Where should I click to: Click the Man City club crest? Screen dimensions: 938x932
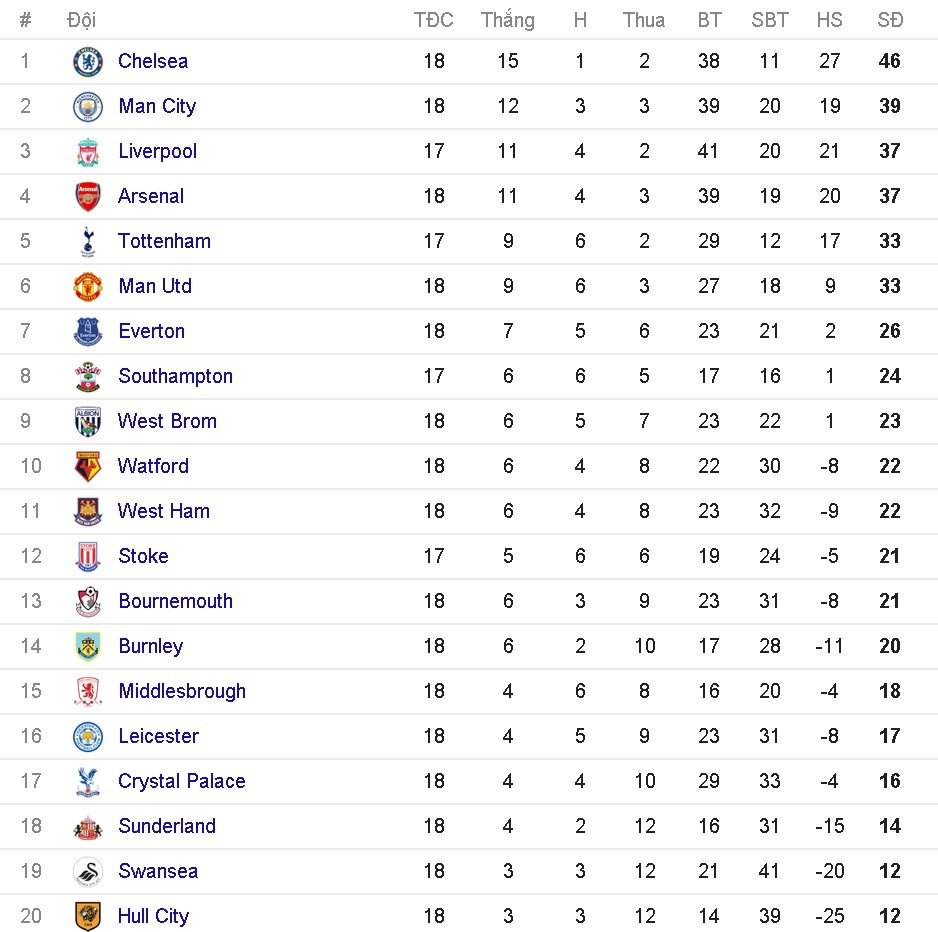(88, 107)
